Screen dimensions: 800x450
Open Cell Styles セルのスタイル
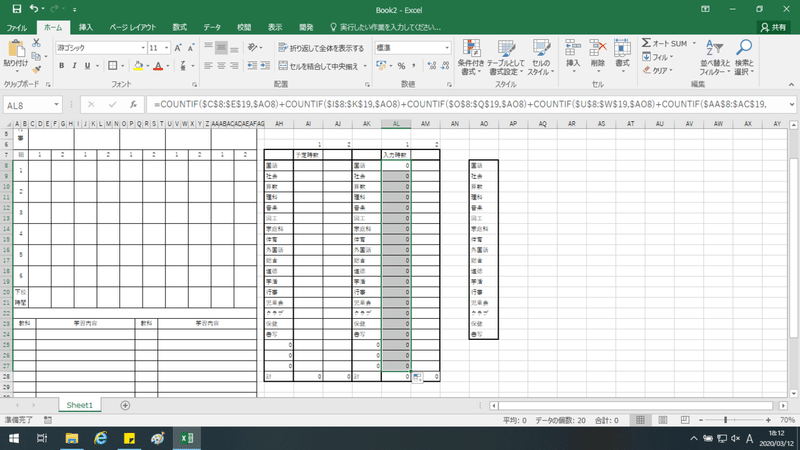click(541, 58)
